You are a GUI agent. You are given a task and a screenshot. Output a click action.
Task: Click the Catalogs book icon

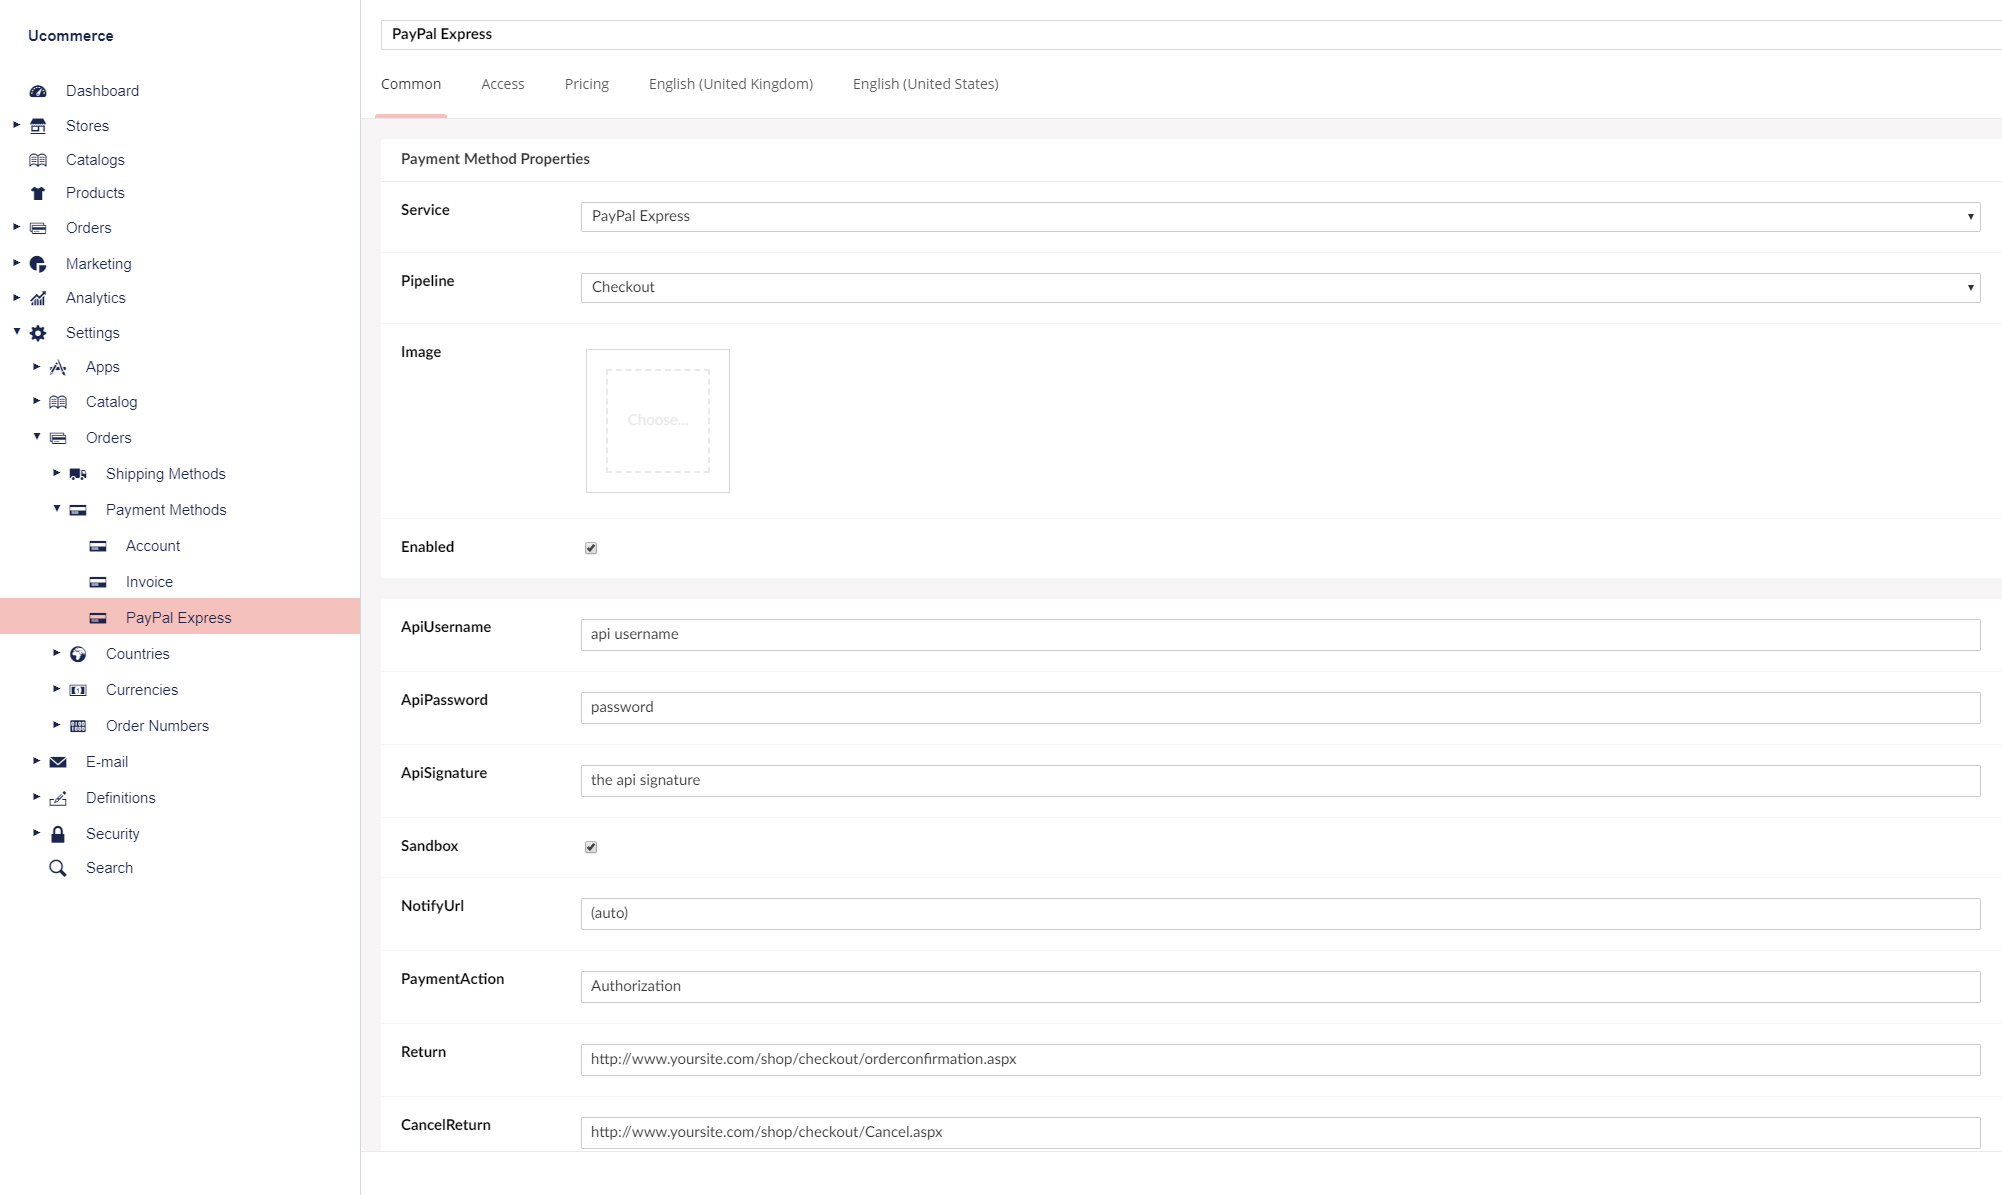tap(38, 160)
